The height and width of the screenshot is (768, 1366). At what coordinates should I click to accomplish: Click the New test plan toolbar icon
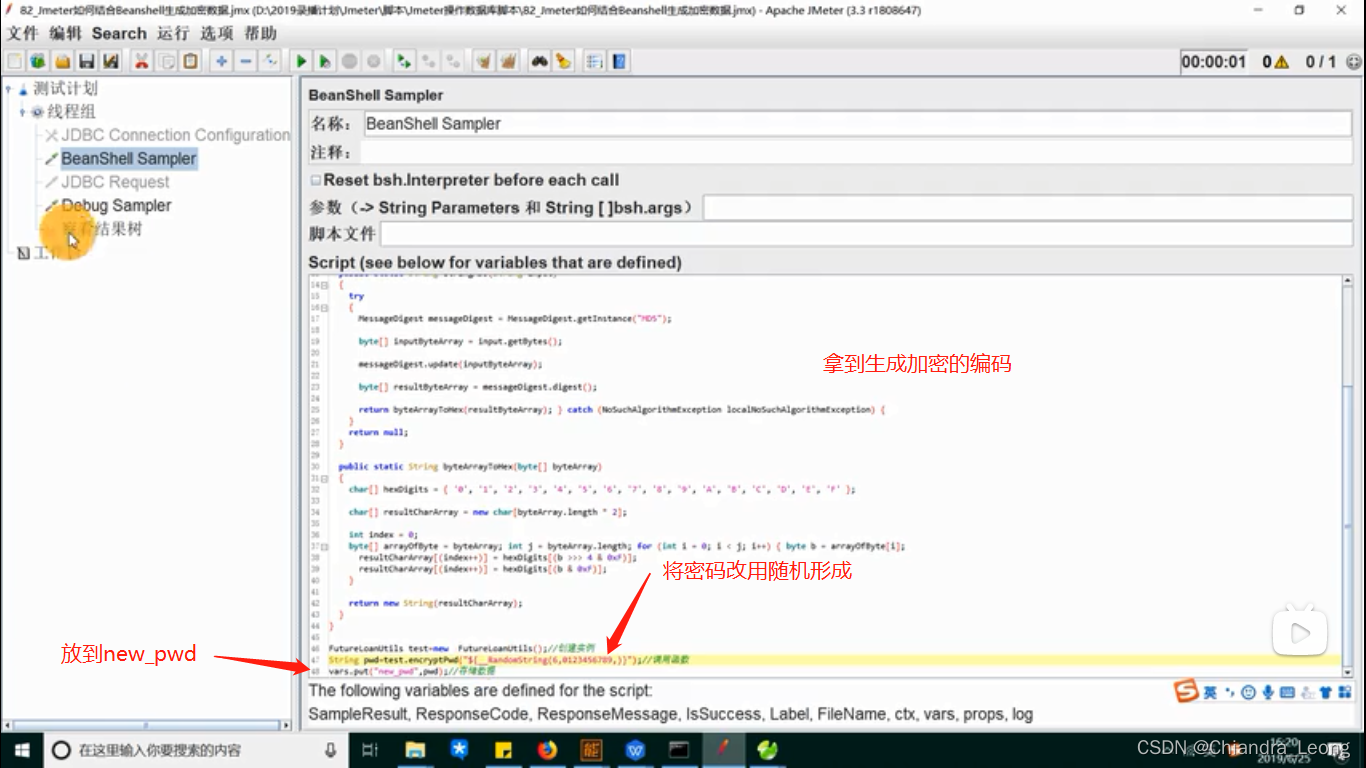click(15, 61)
